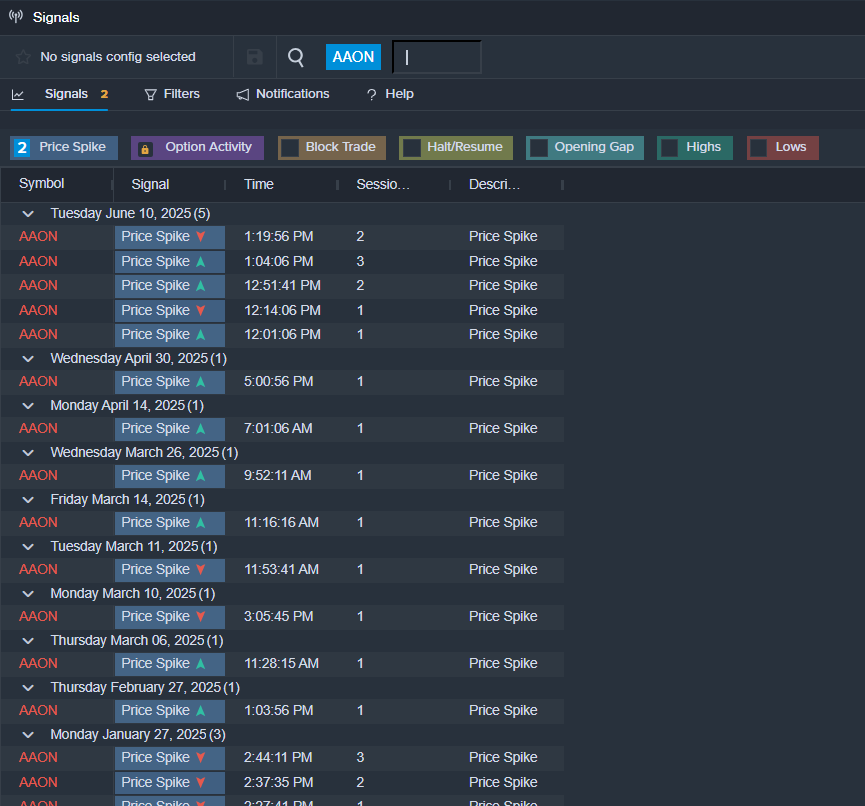Click the question mark Help icon

(x=372, y=95)
